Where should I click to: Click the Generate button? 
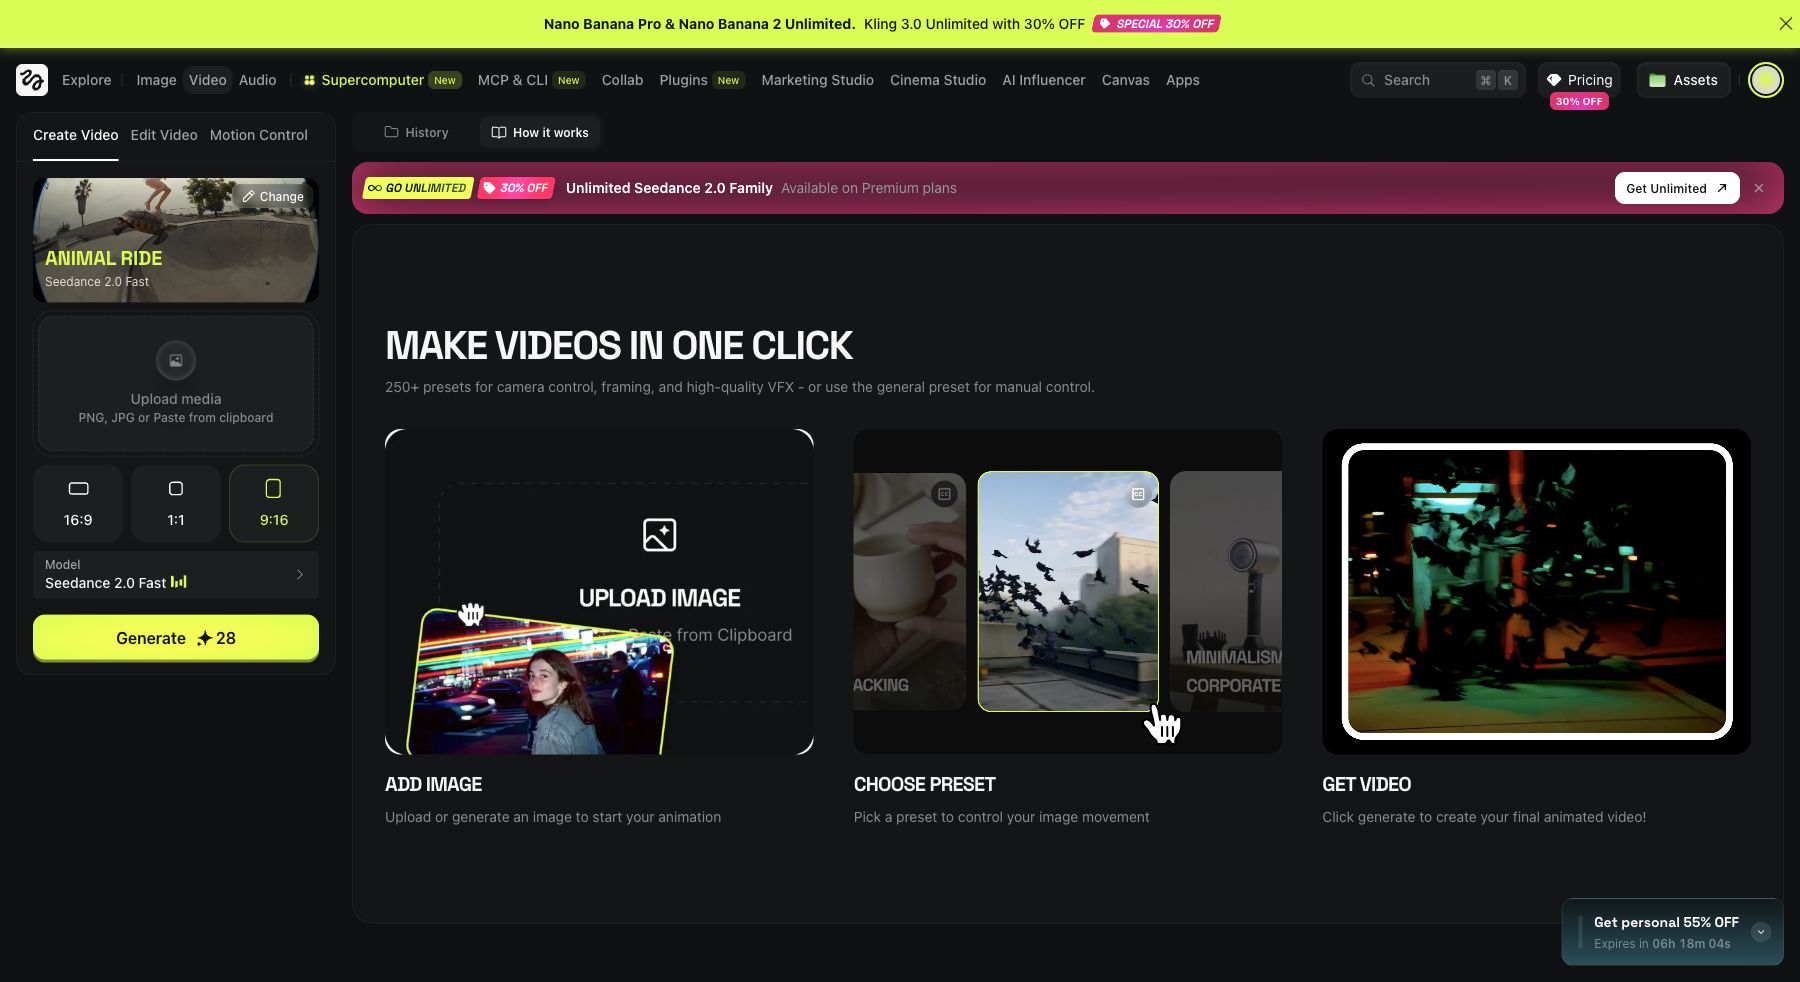point(176,638)
